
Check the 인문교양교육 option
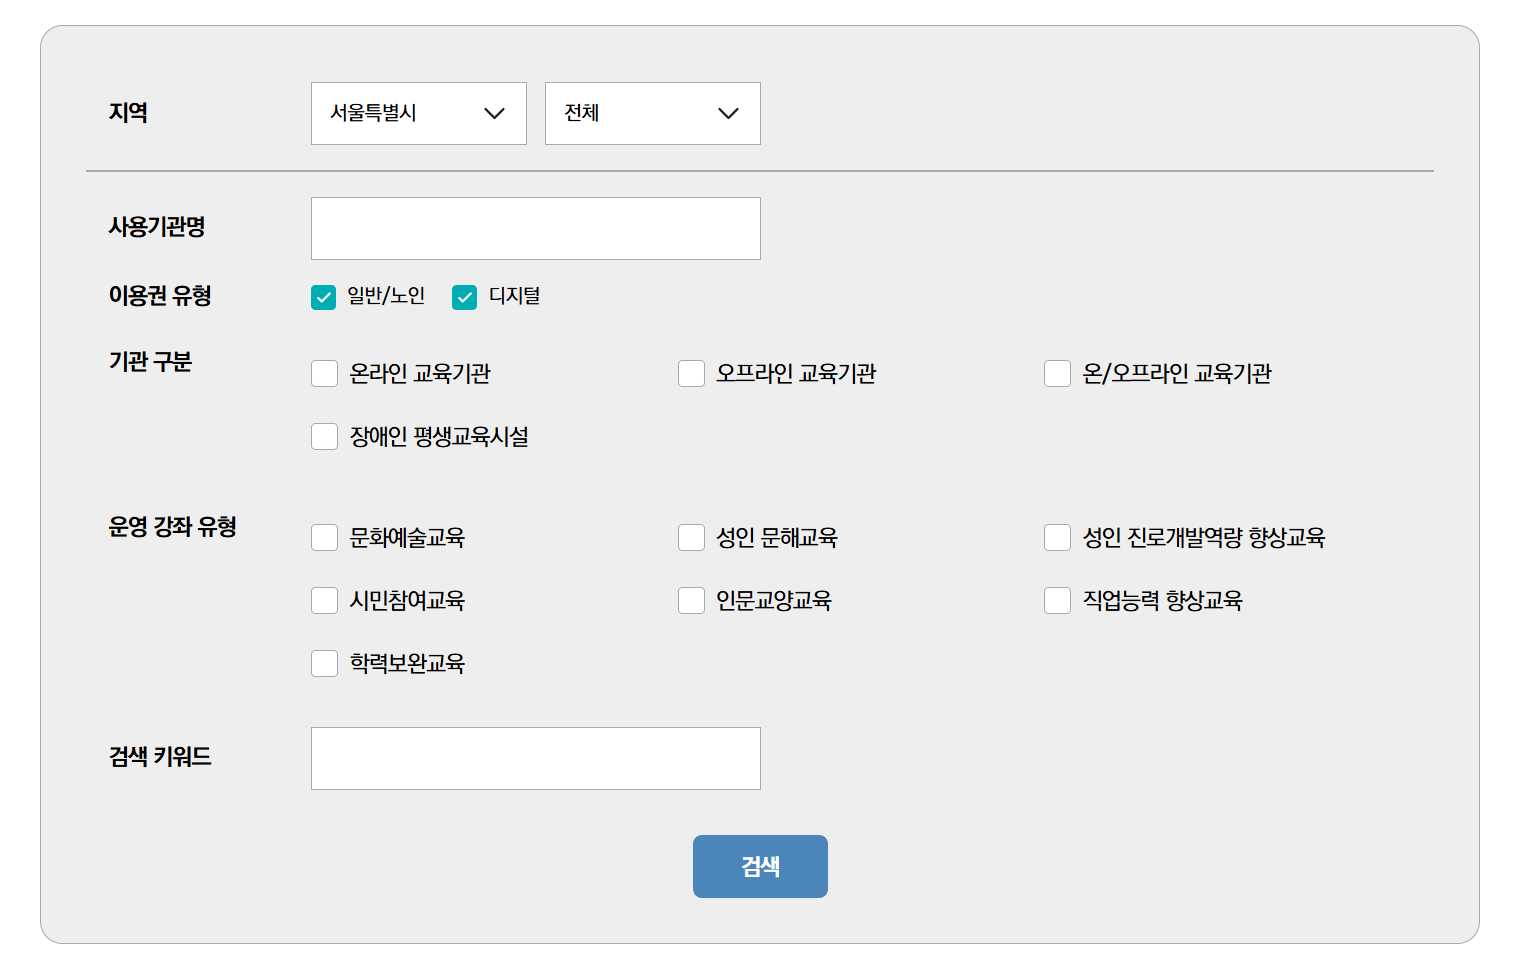coord(691,600)
